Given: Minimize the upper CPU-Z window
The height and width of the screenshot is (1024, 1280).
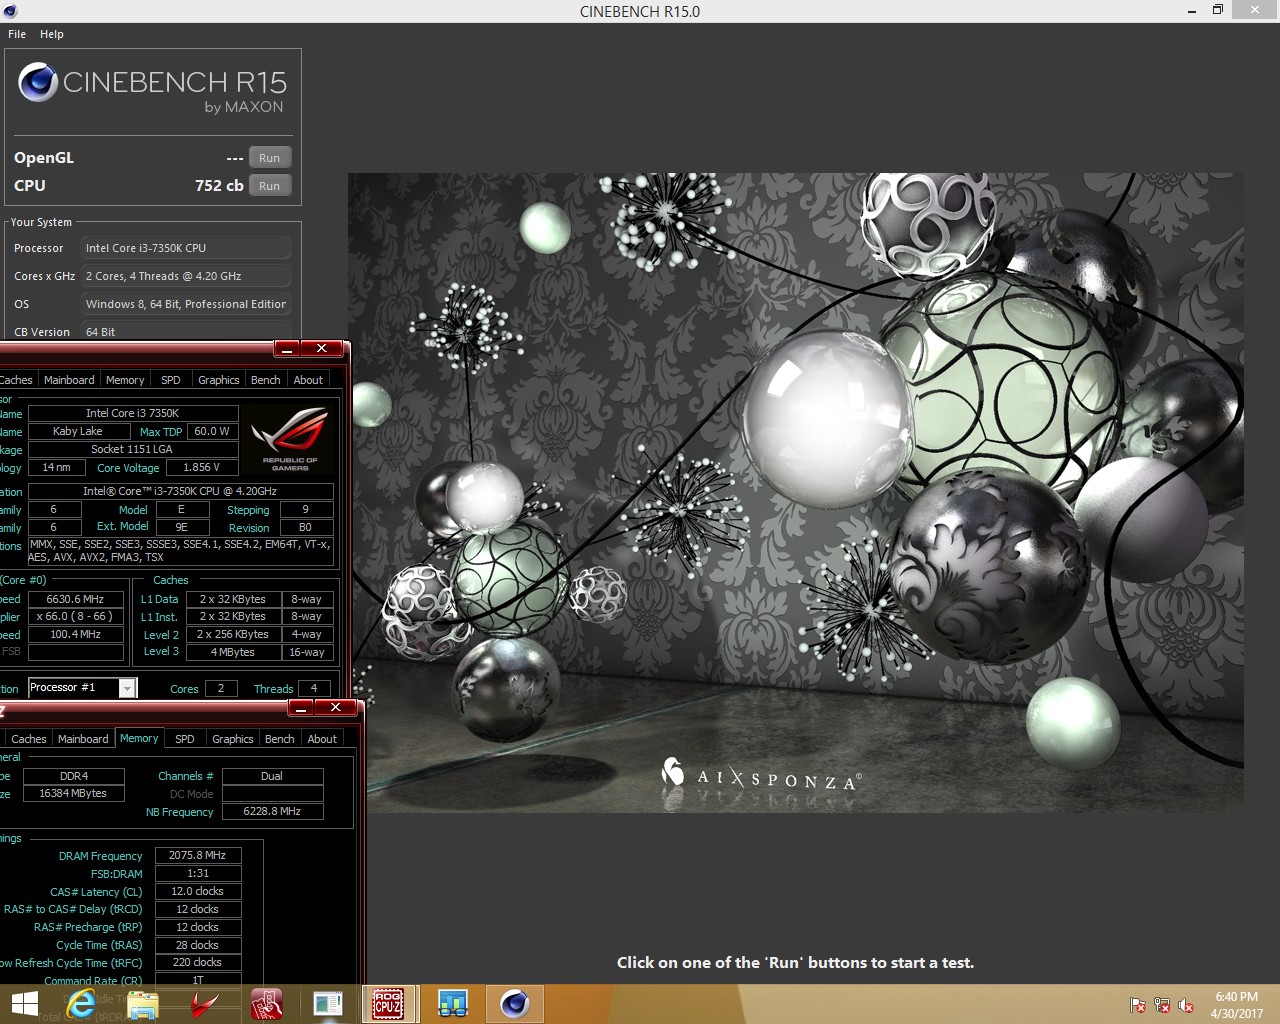Looking at the screenshot, I should coord(286,349).
